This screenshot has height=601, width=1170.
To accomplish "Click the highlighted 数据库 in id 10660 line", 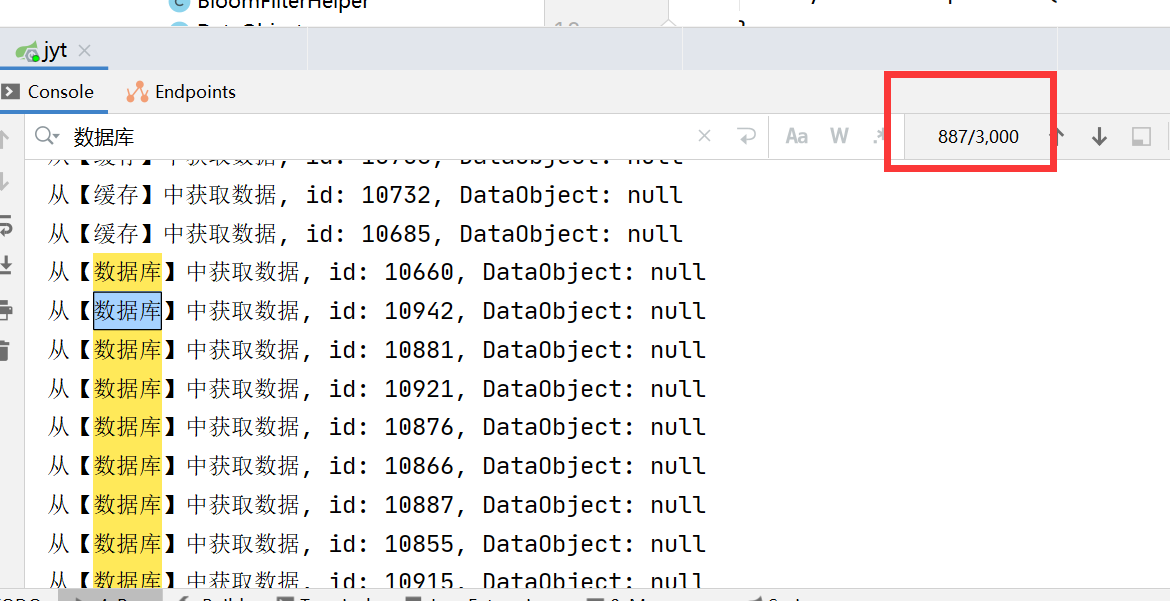I will pos(127,272).
